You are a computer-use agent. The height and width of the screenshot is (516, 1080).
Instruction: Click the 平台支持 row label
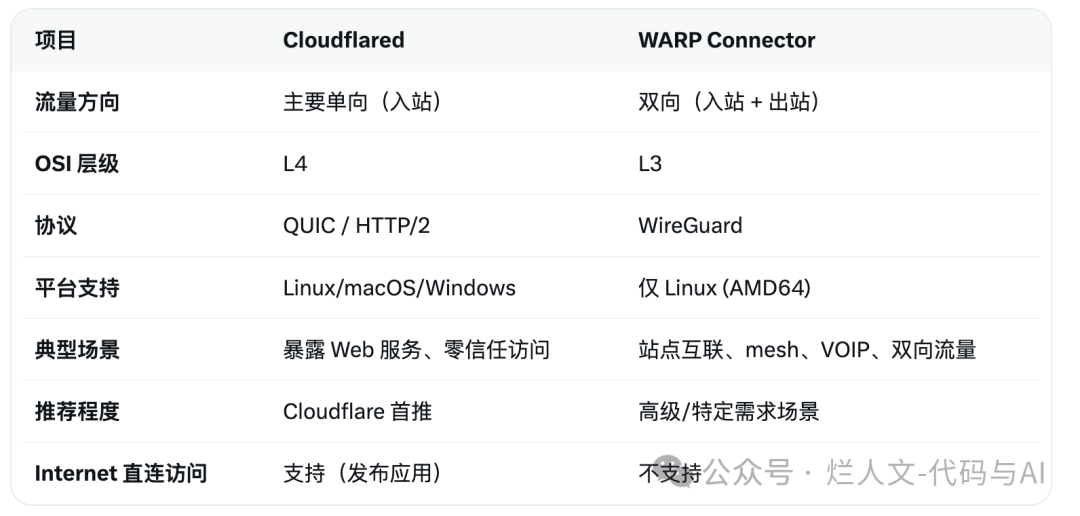tap(77, 288)
